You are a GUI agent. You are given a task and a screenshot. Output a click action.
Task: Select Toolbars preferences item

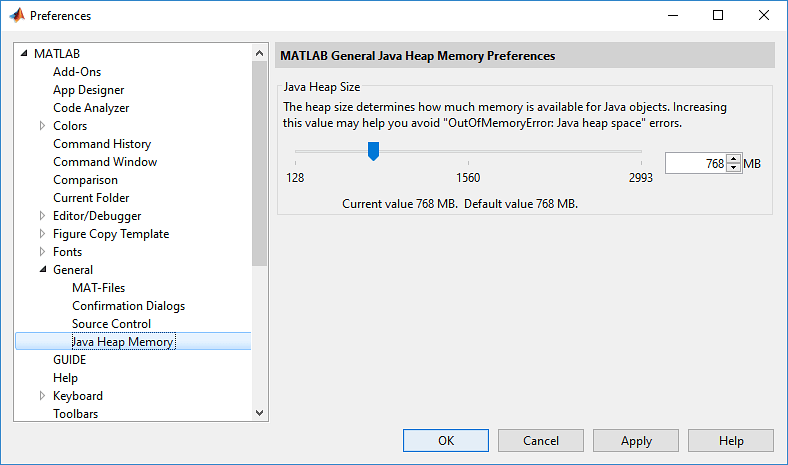(x=75, y=414)
